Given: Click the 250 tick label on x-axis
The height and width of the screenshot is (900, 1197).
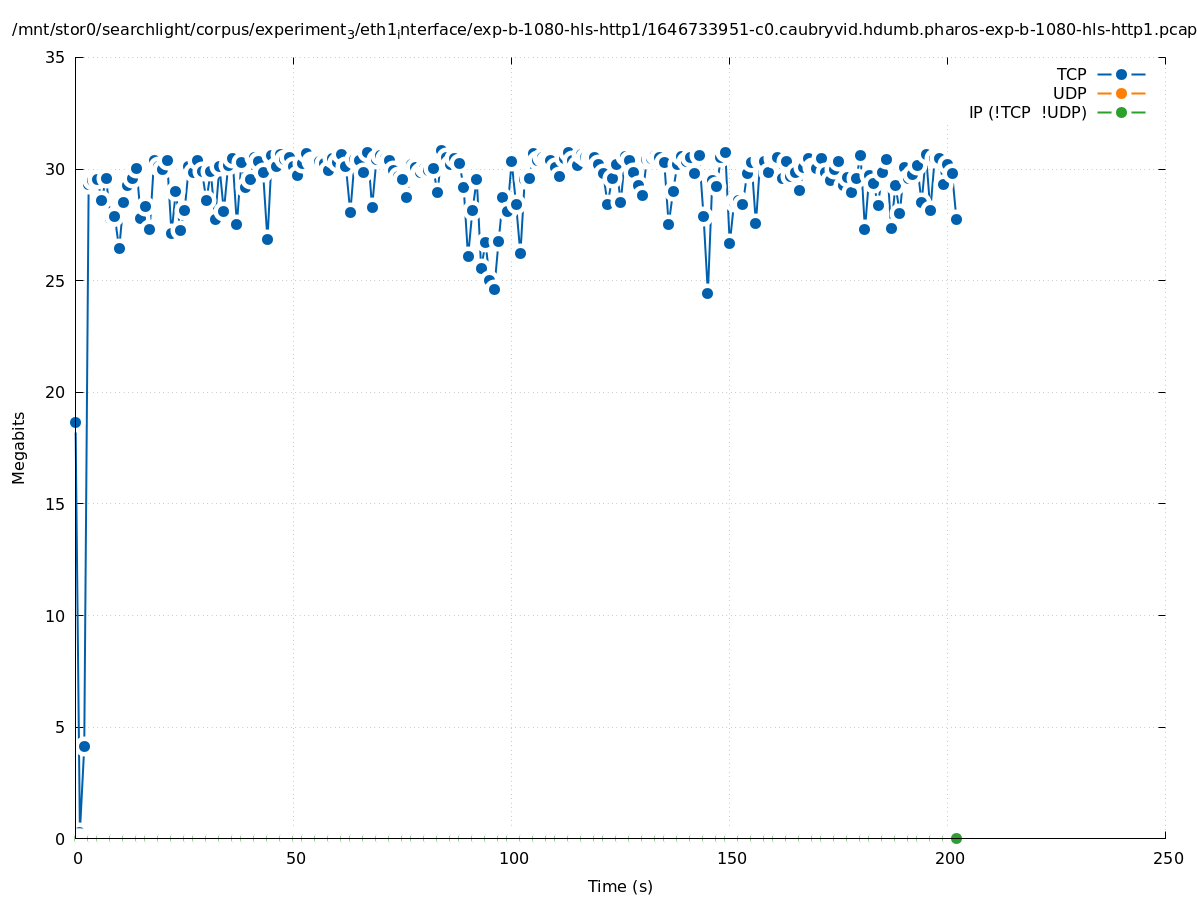Looking at the screenshot, I should pos(1166,858).
